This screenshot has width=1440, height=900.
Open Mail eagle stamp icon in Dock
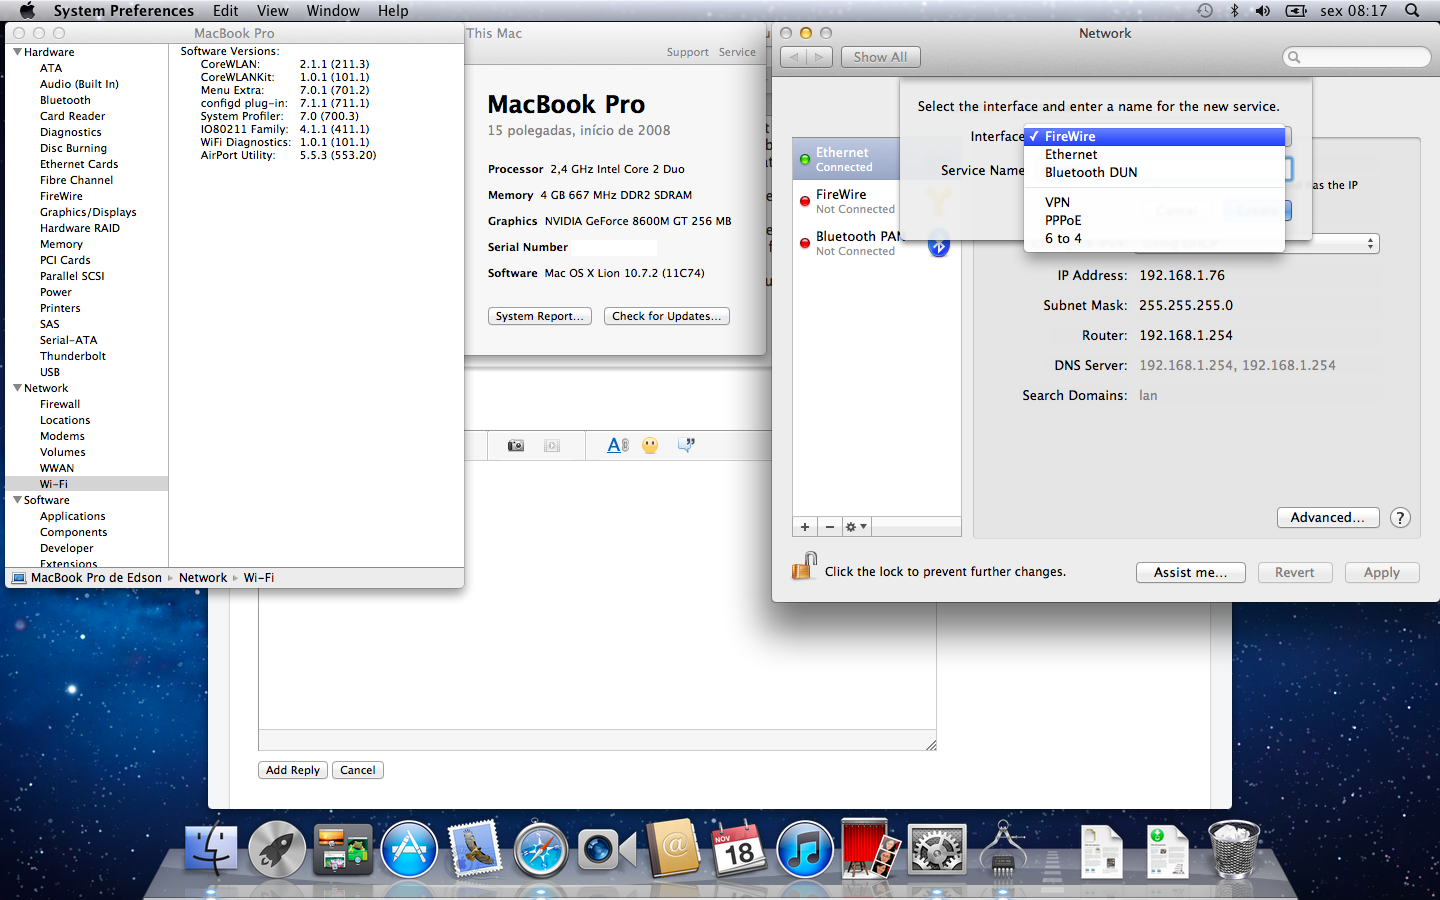475,850
